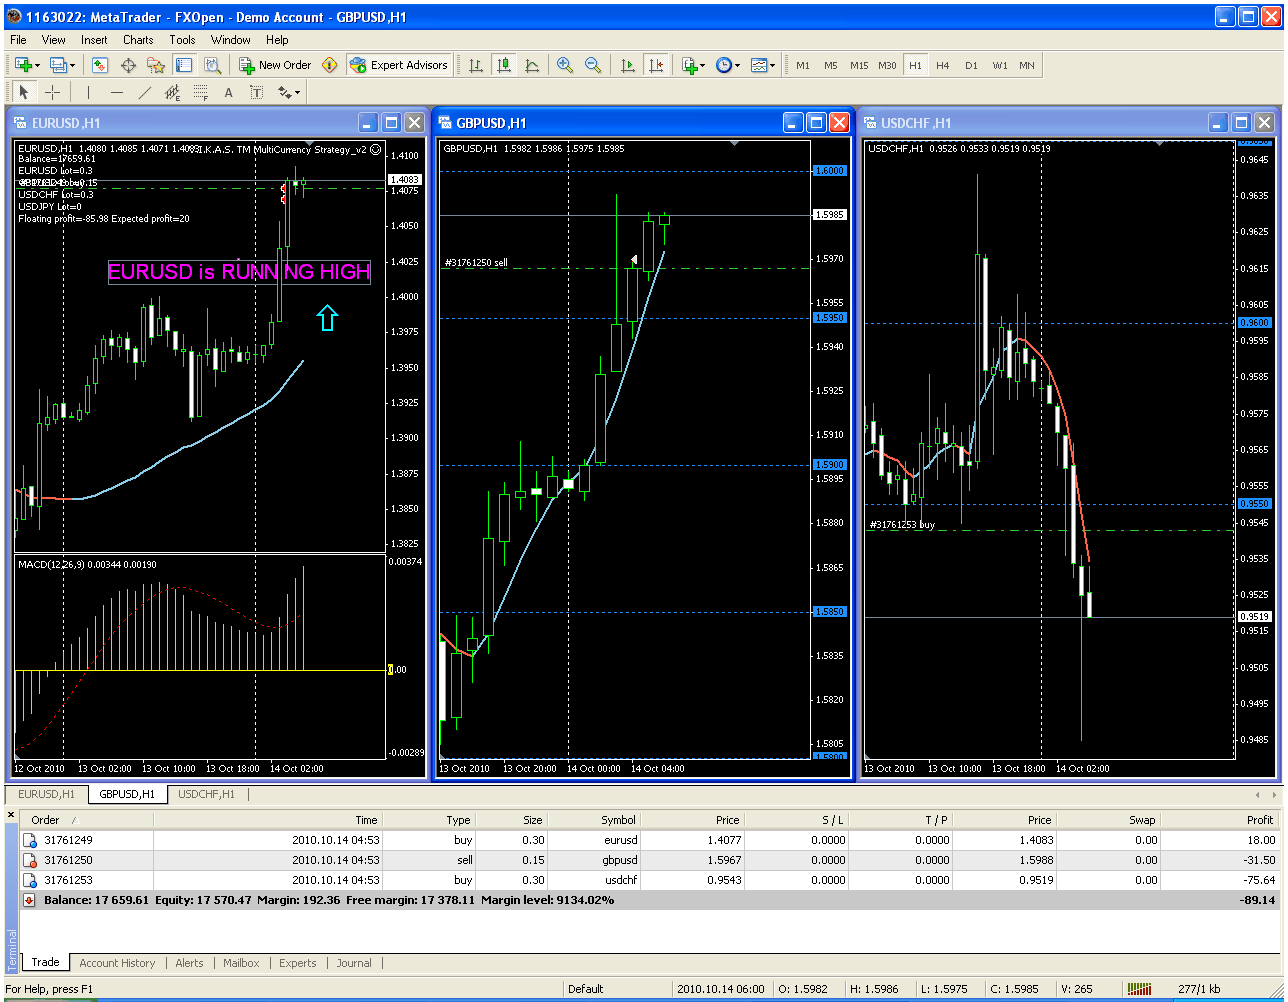Expand the new chart dropdown arrow
This screenshot has width=1288, height=1002.
coord(38,66)
